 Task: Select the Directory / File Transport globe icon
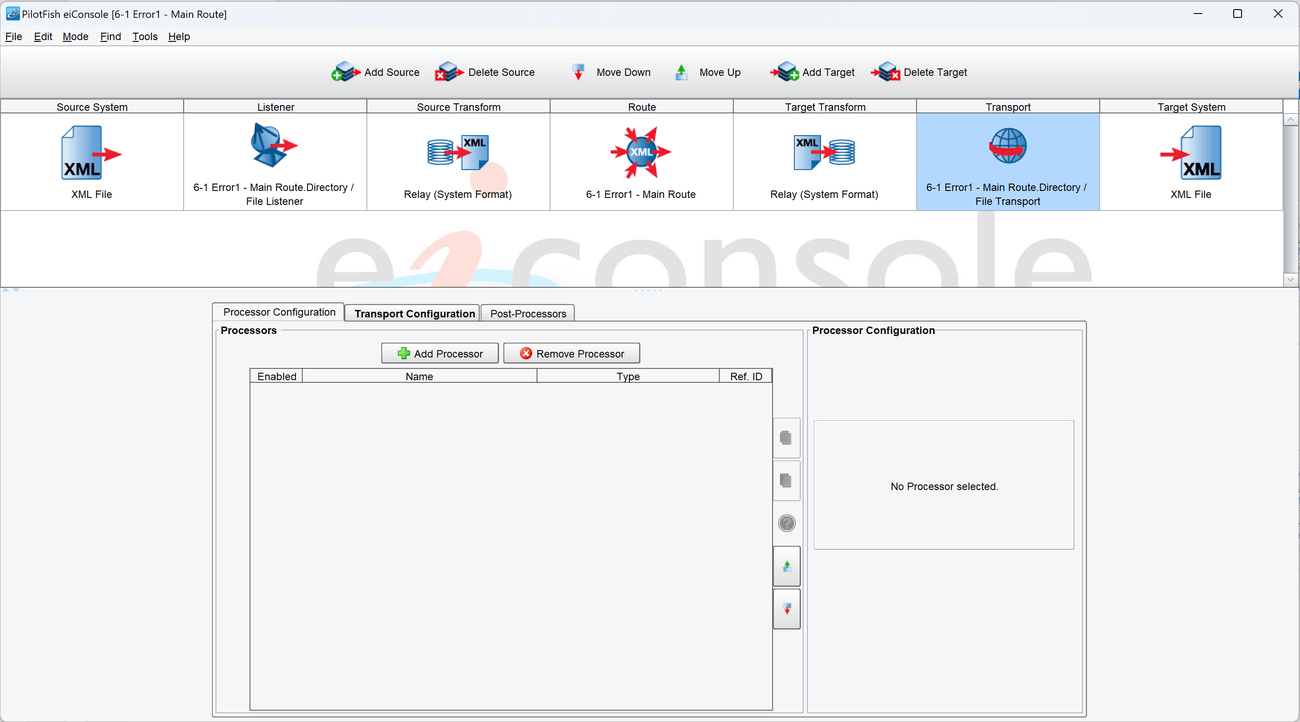point(1007,147)
